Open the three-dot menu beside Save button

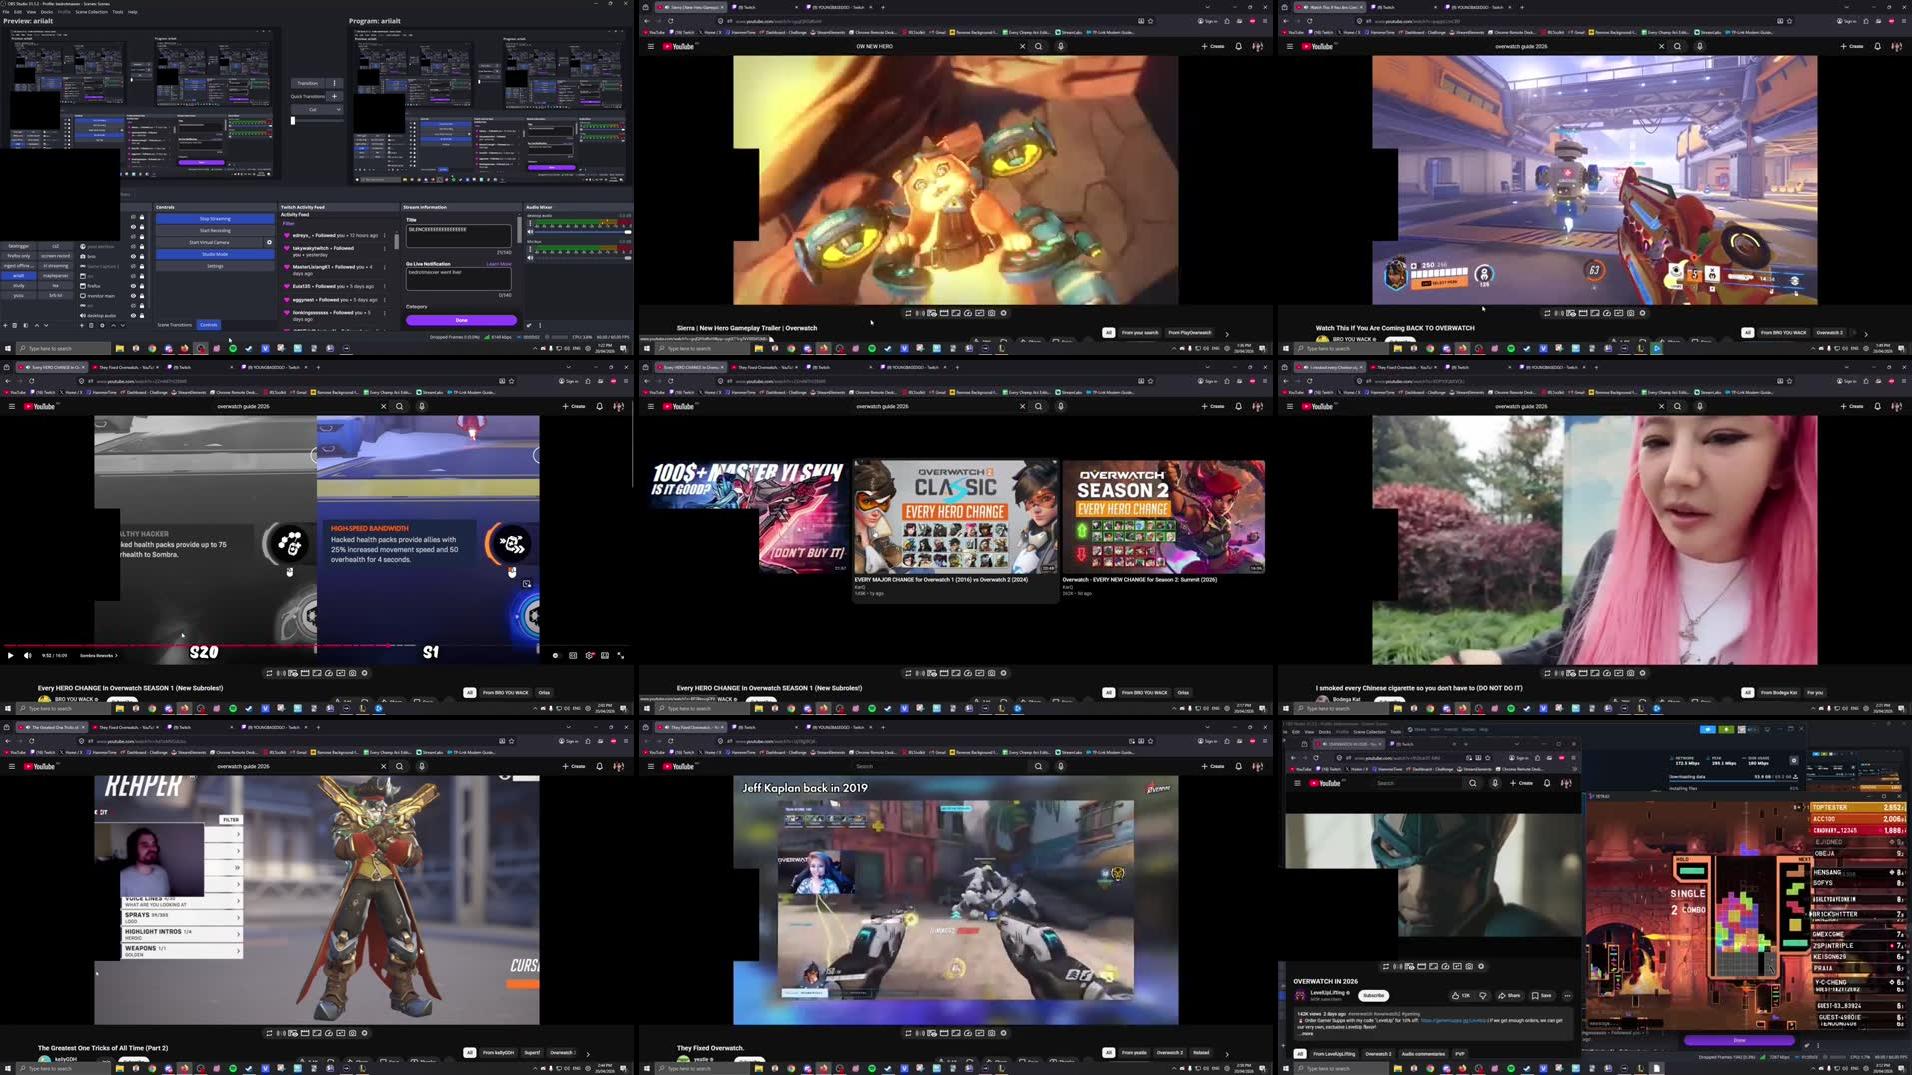(1568, 995)
